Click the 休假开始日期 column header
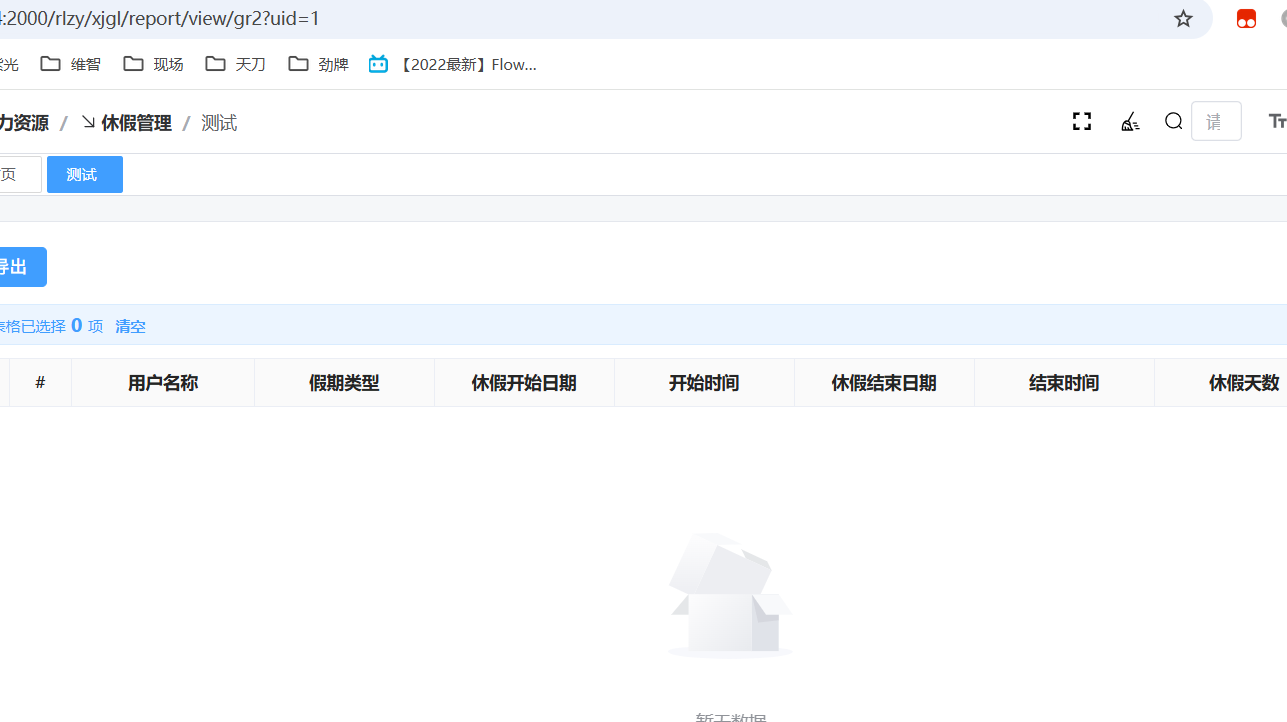1287x722 pixels. point(524,383)
